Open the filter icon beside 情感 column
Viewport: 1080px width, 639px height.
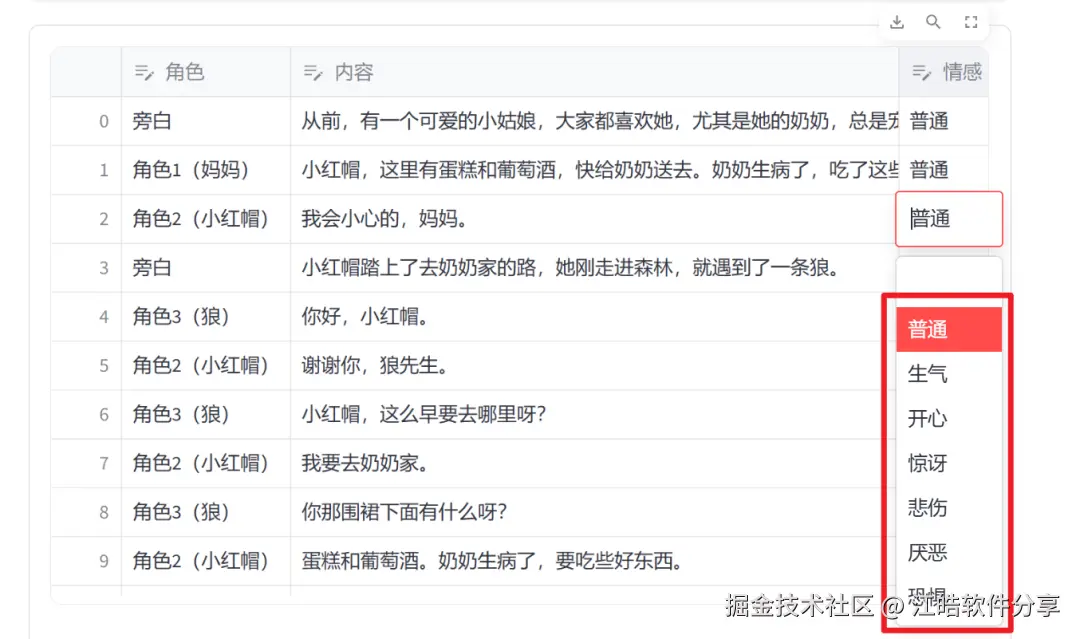920,71
